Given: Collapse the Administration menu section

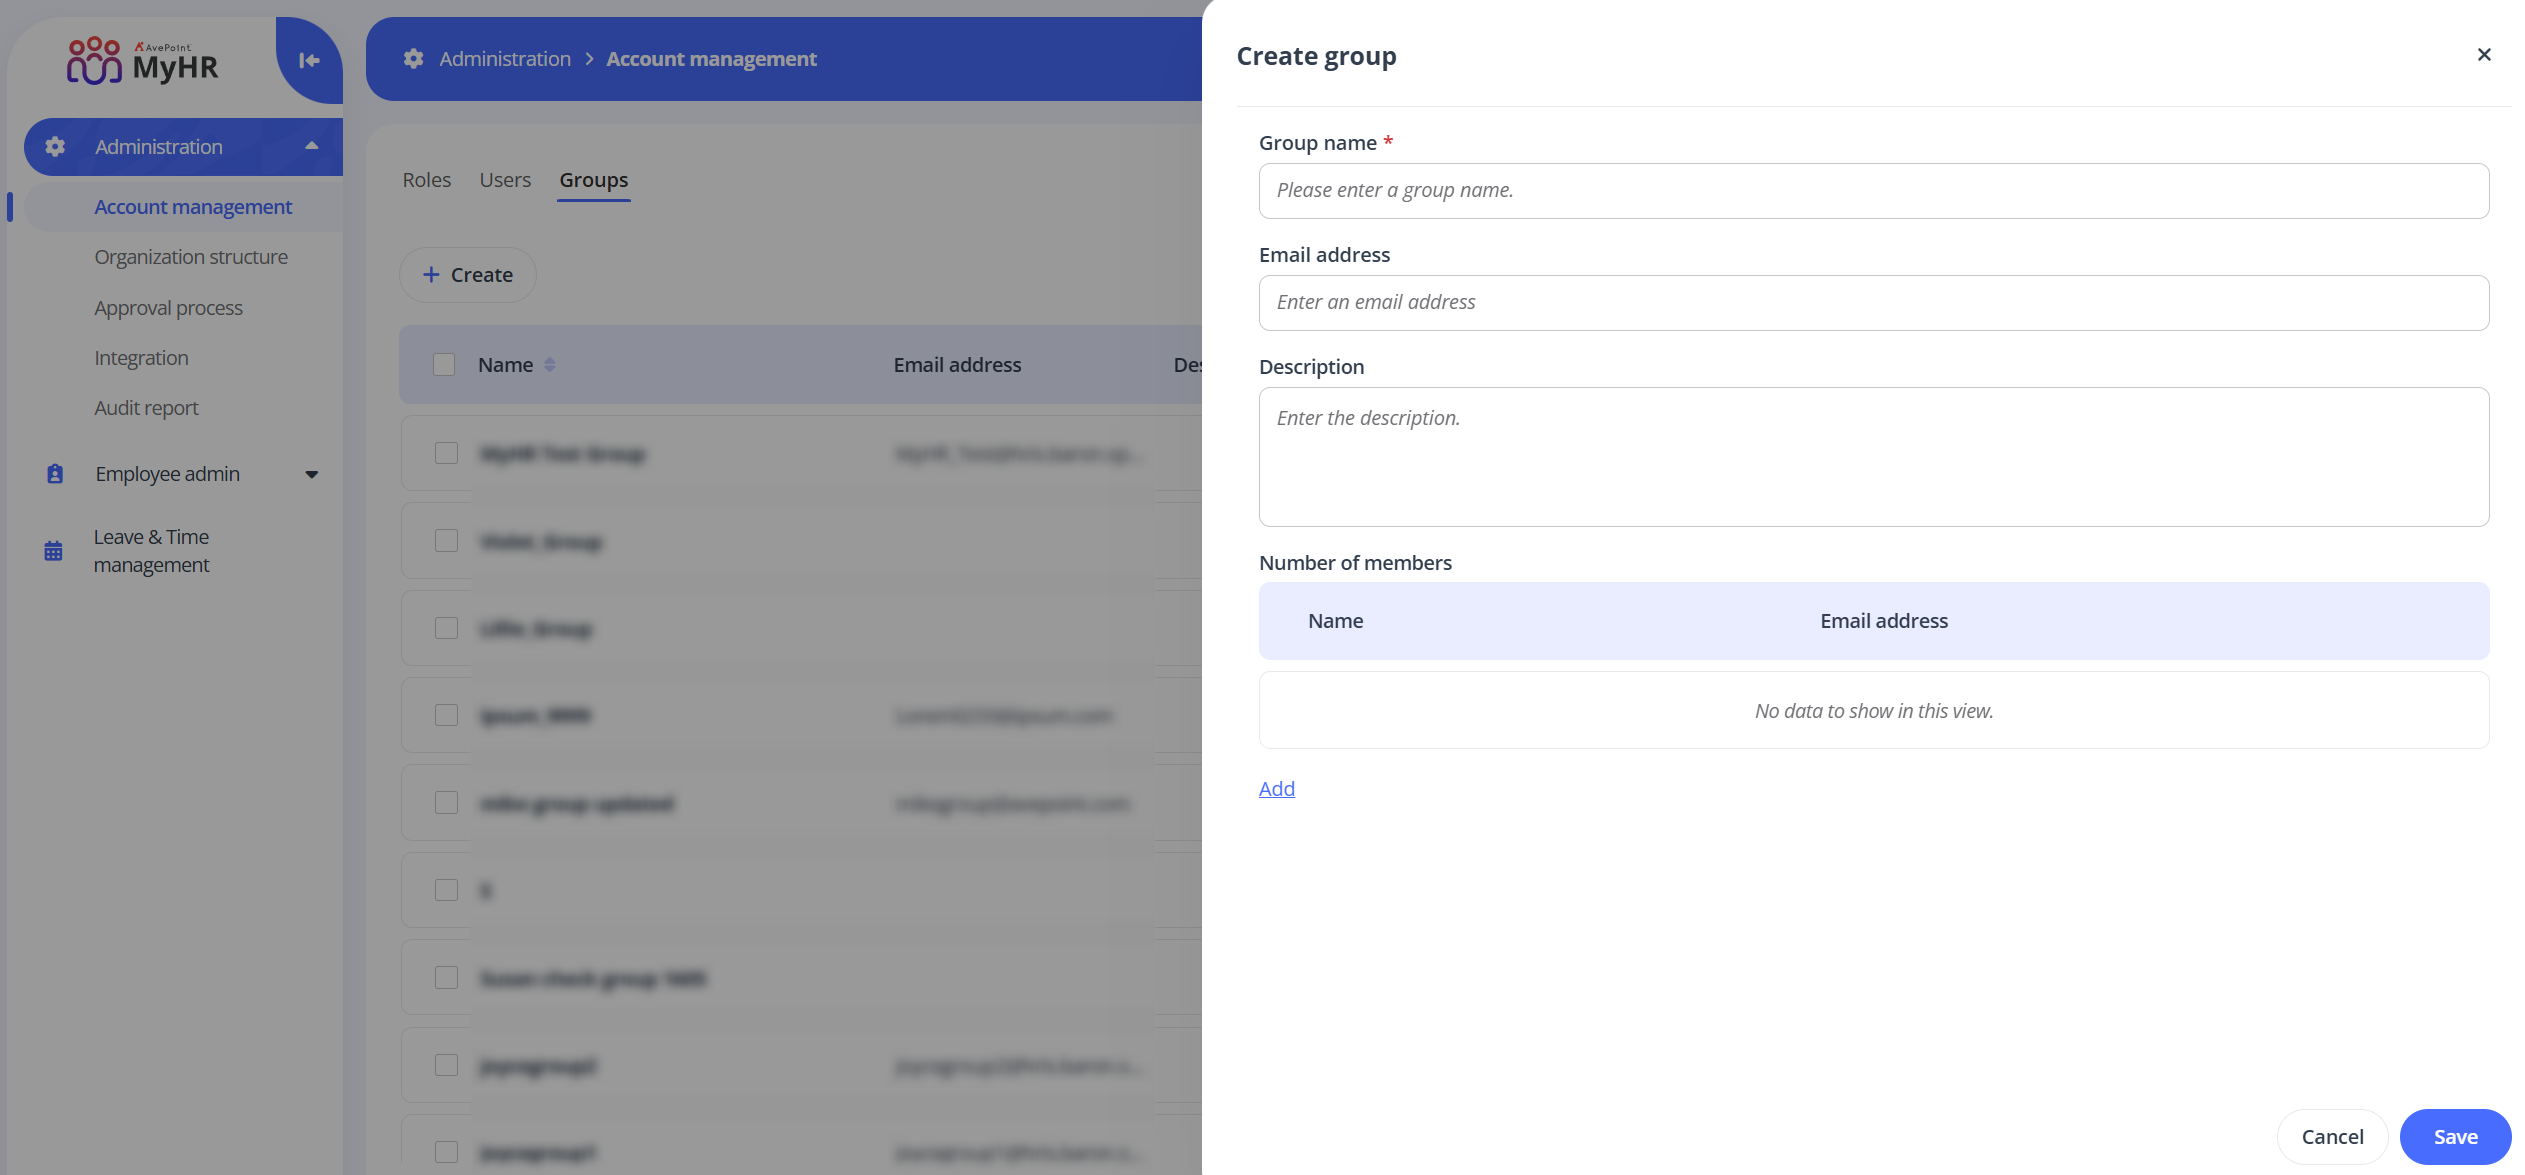Looking at the screenshot, I should (311, 146).
